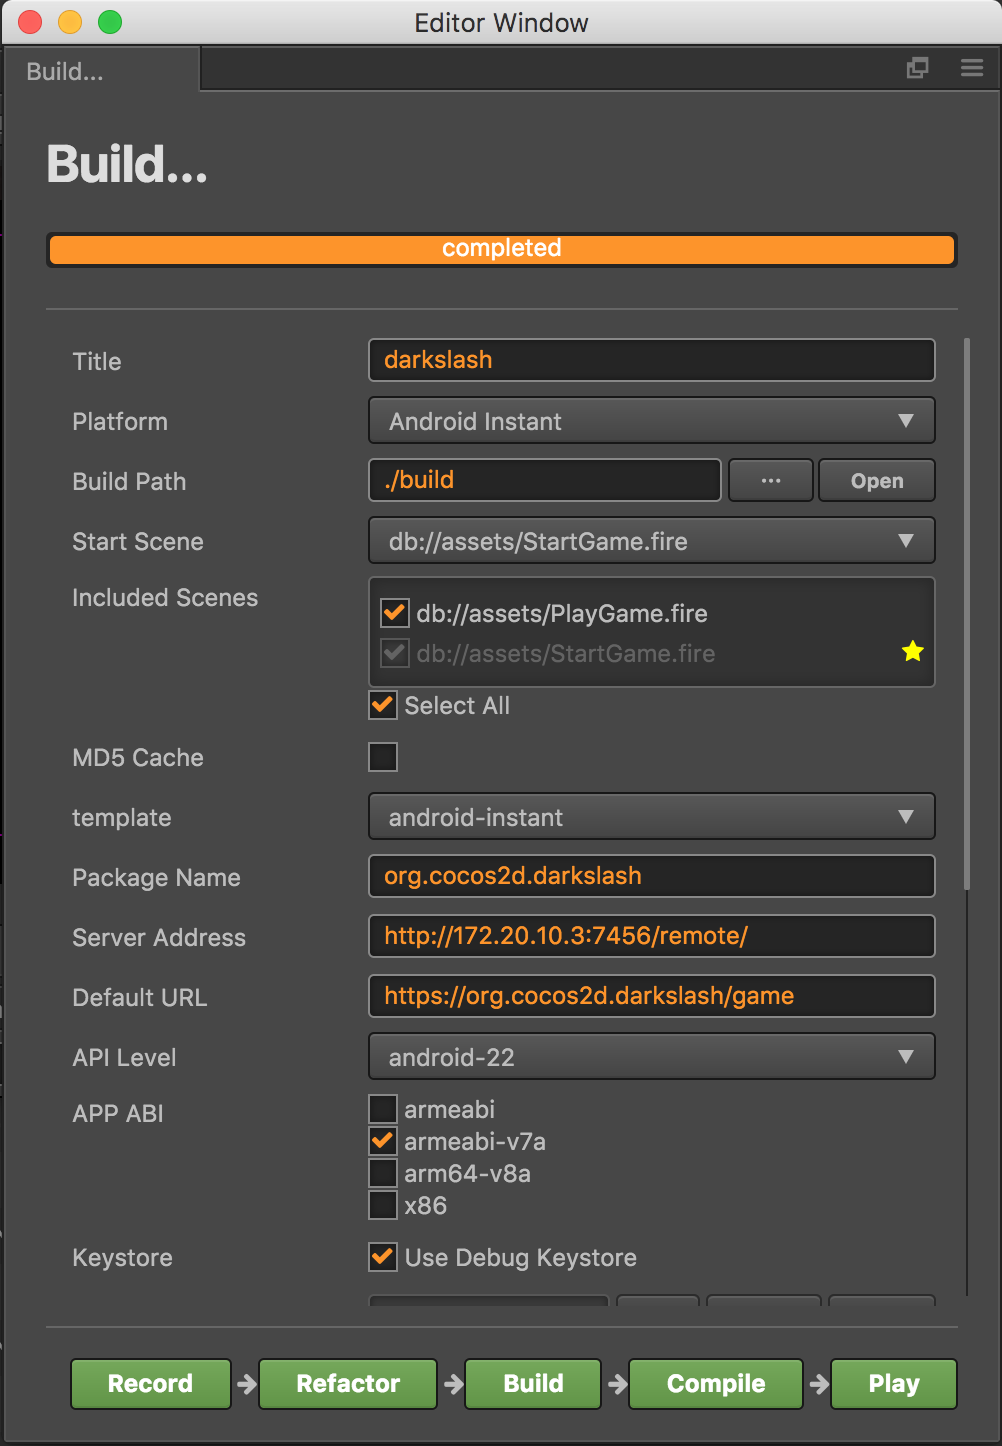The height and width of the screenshot is (1446, 1002).
Task: Enable the arm64-v8a ABI checkbox
Action: 383,1173
